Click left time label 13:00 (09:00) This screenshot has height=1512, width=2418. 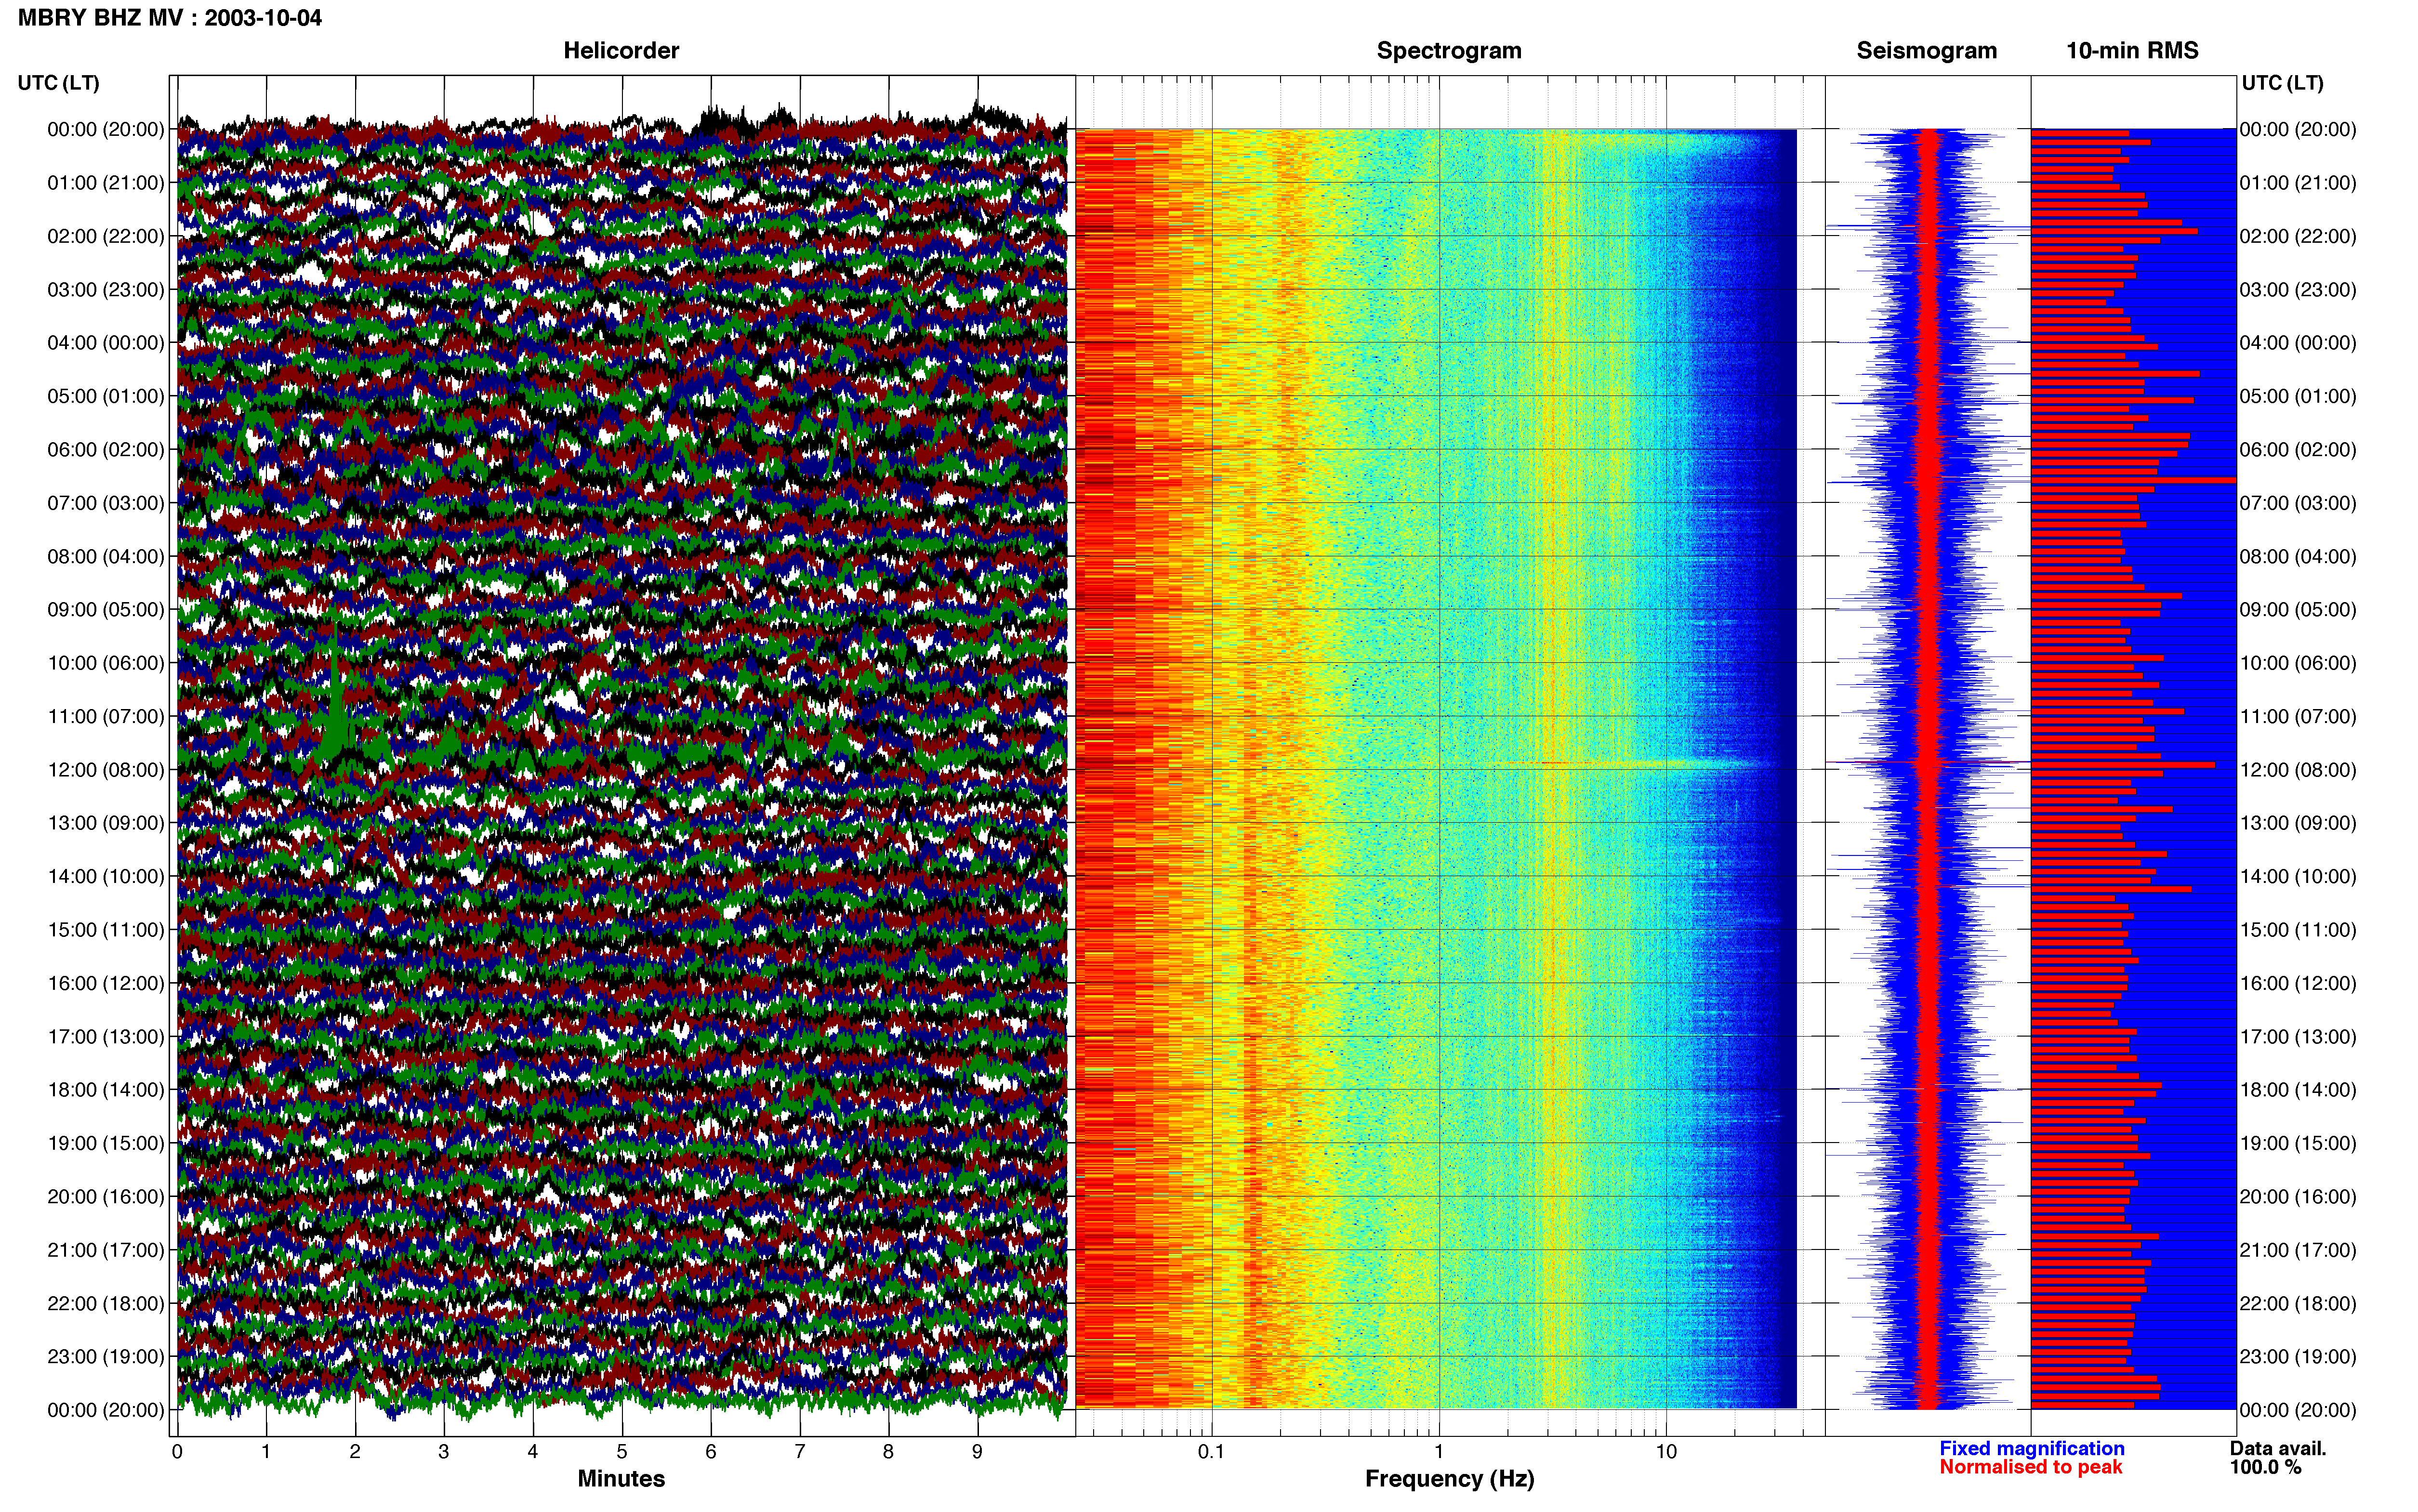coord(106,823)
